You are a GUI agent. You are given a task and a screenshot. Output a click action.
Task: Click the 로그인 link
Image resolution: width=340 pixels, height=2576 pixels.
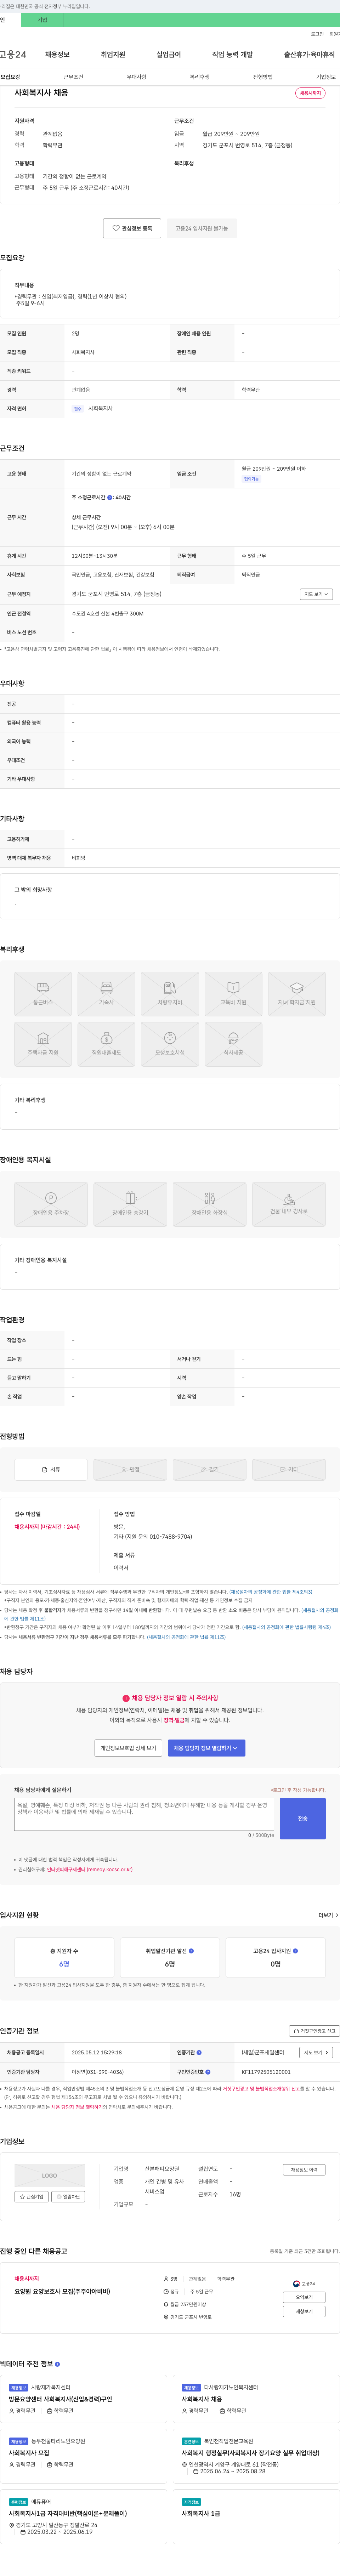[317, 34]
